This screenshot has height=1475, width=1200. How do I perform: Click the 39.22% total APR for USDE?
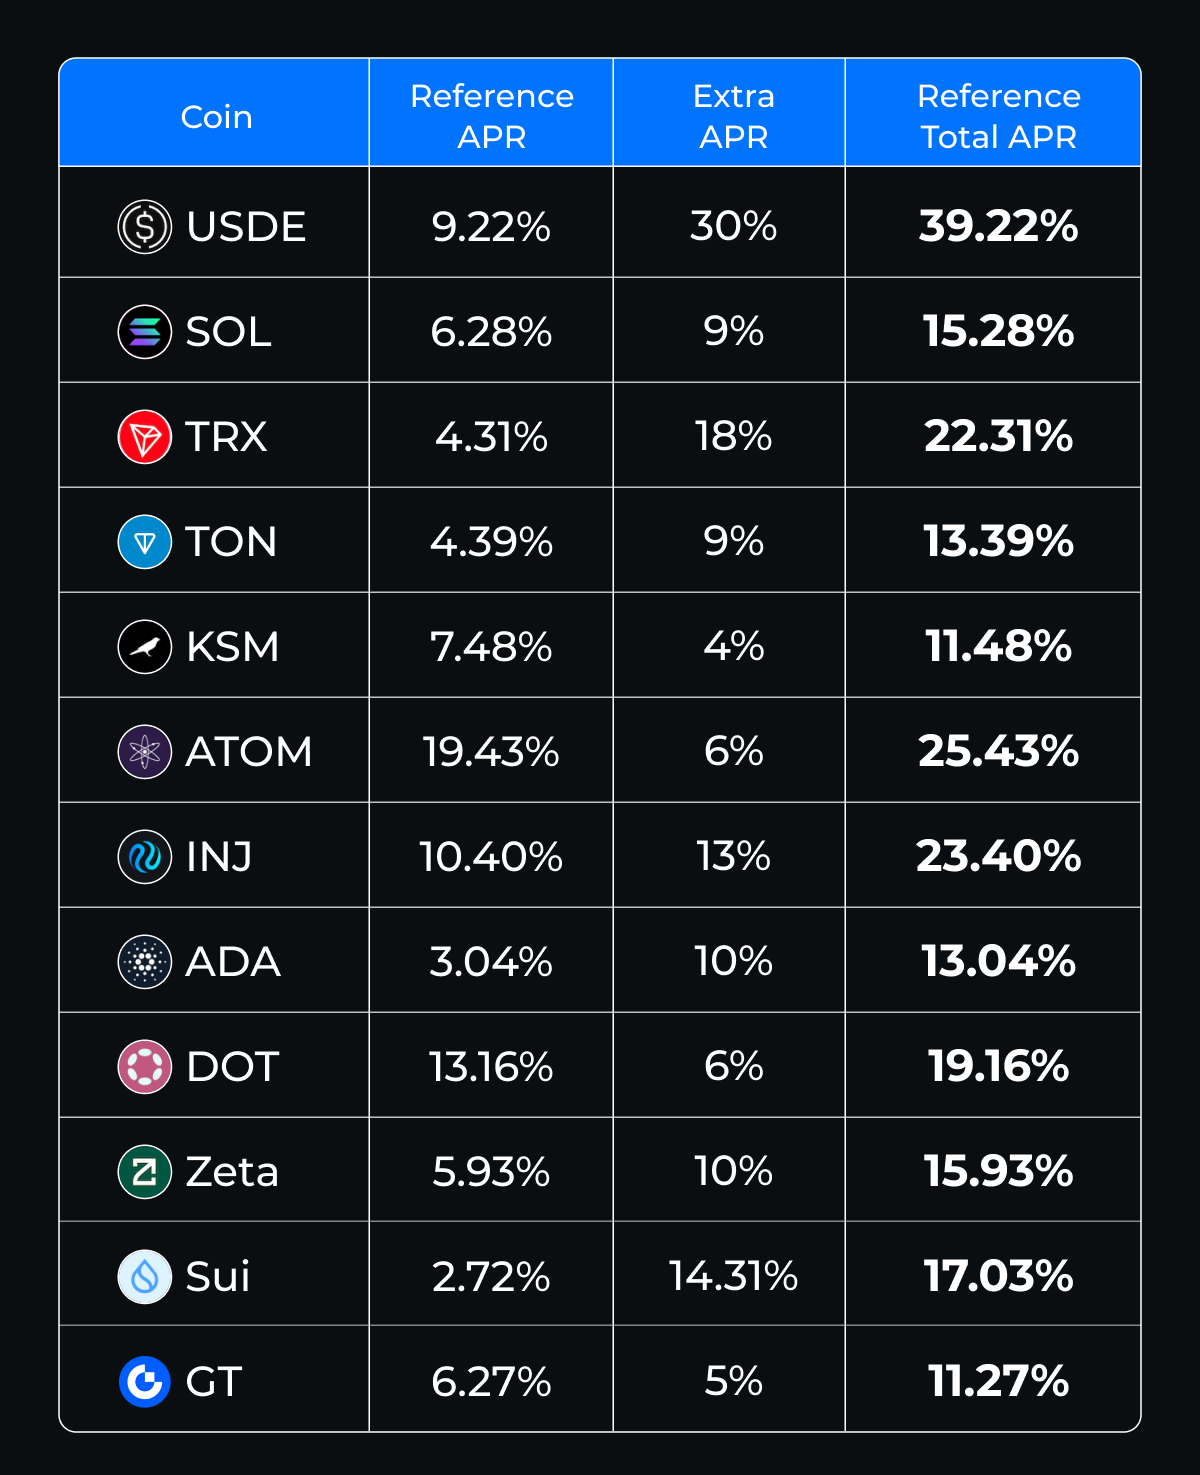pos(998,227)
